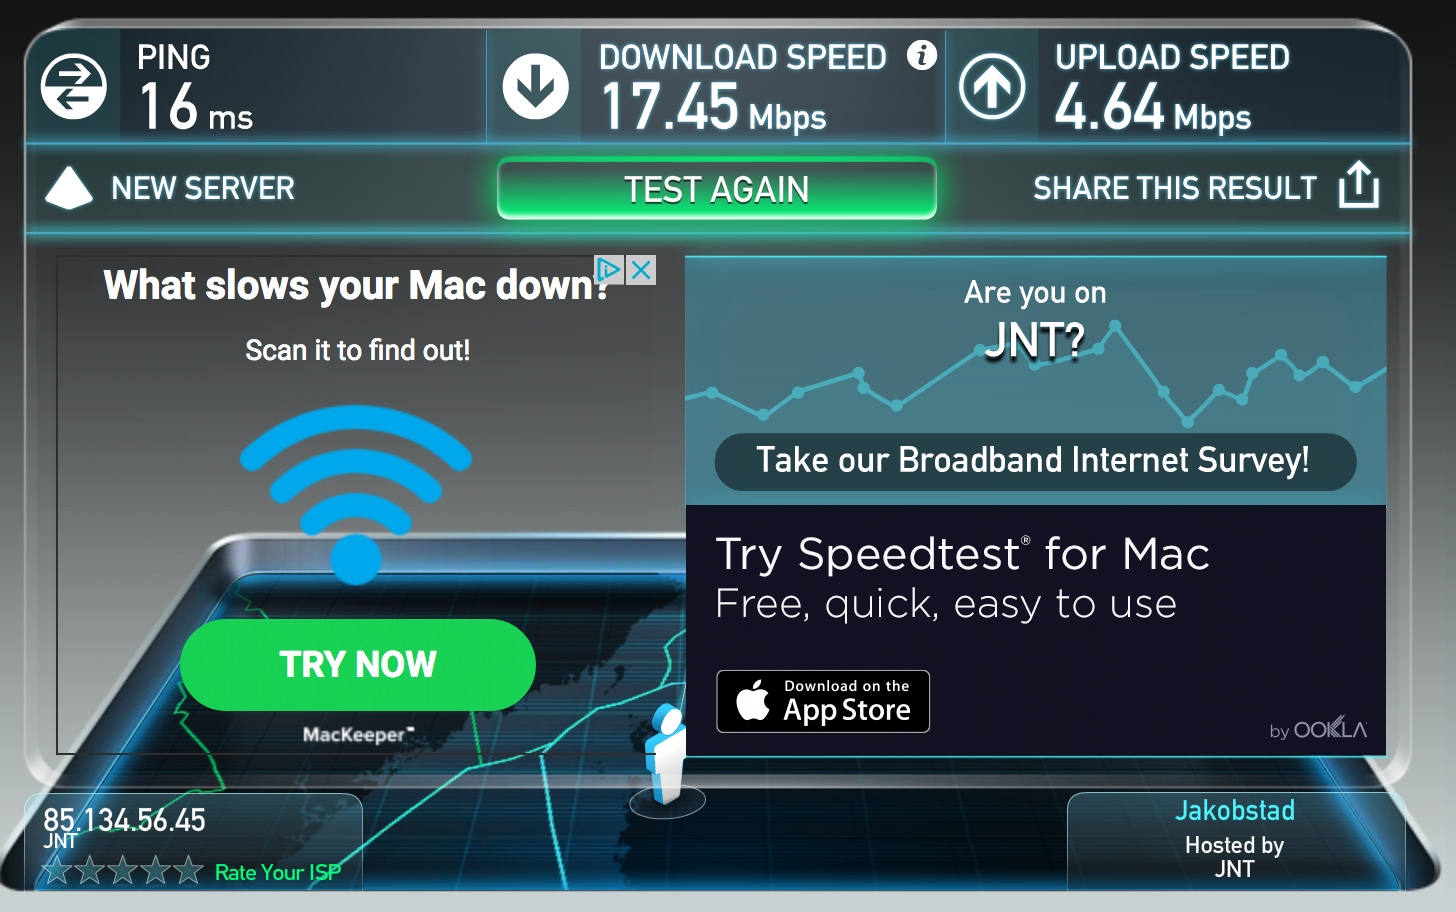Click the green TRY NOW button

[358, 665]
